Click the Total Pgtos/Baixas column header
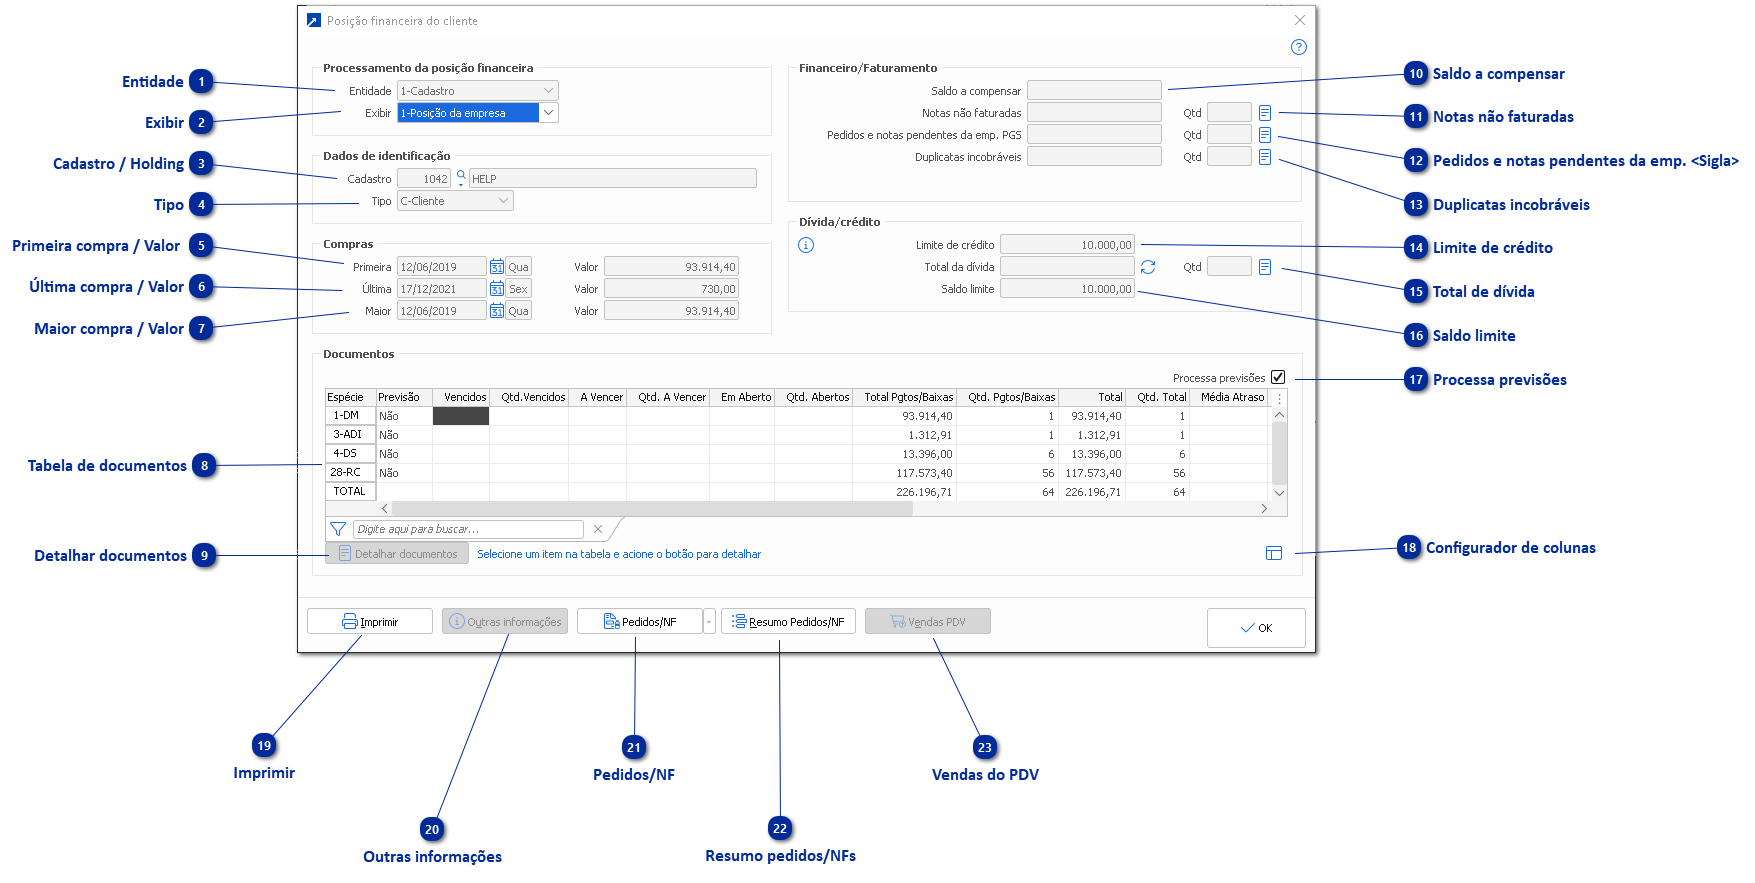Image resolution: width=1755 pixels, height=883 pixels. (905, 398)
